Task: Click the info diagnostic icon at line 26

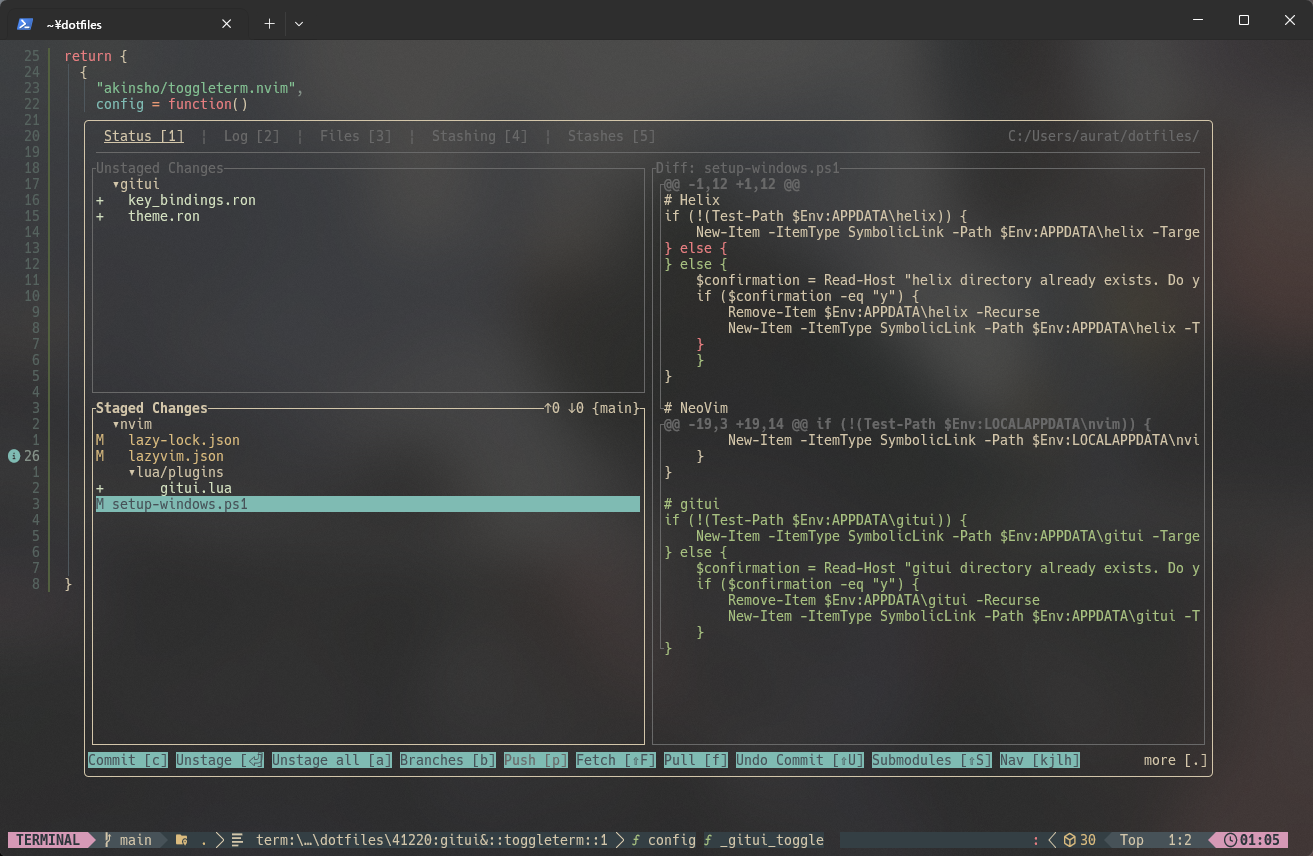Action: coord(13,456)
